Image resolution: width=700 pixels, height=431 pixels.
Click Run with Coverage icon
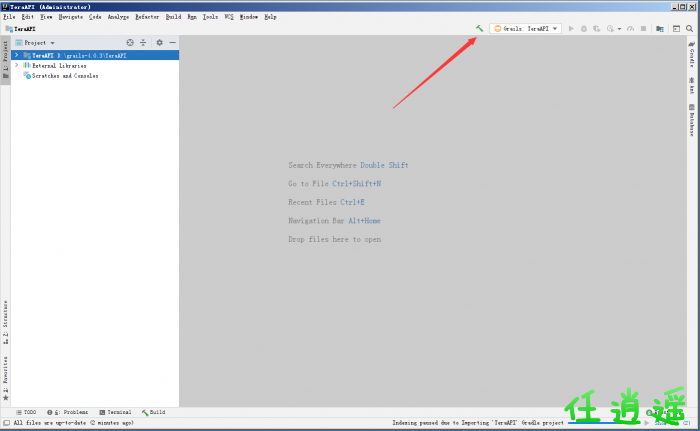tap(596, 29)
